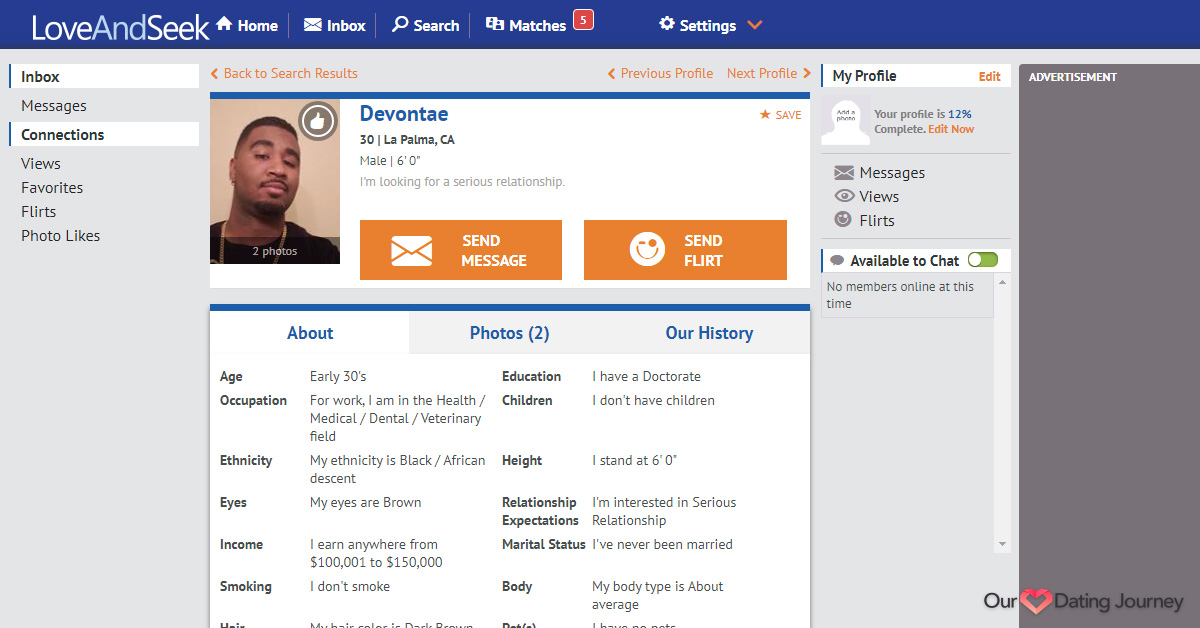Viewport: 1200px width, 628px height.
Task: Click the Add a photo placeholder avatar
Action: 845,121
